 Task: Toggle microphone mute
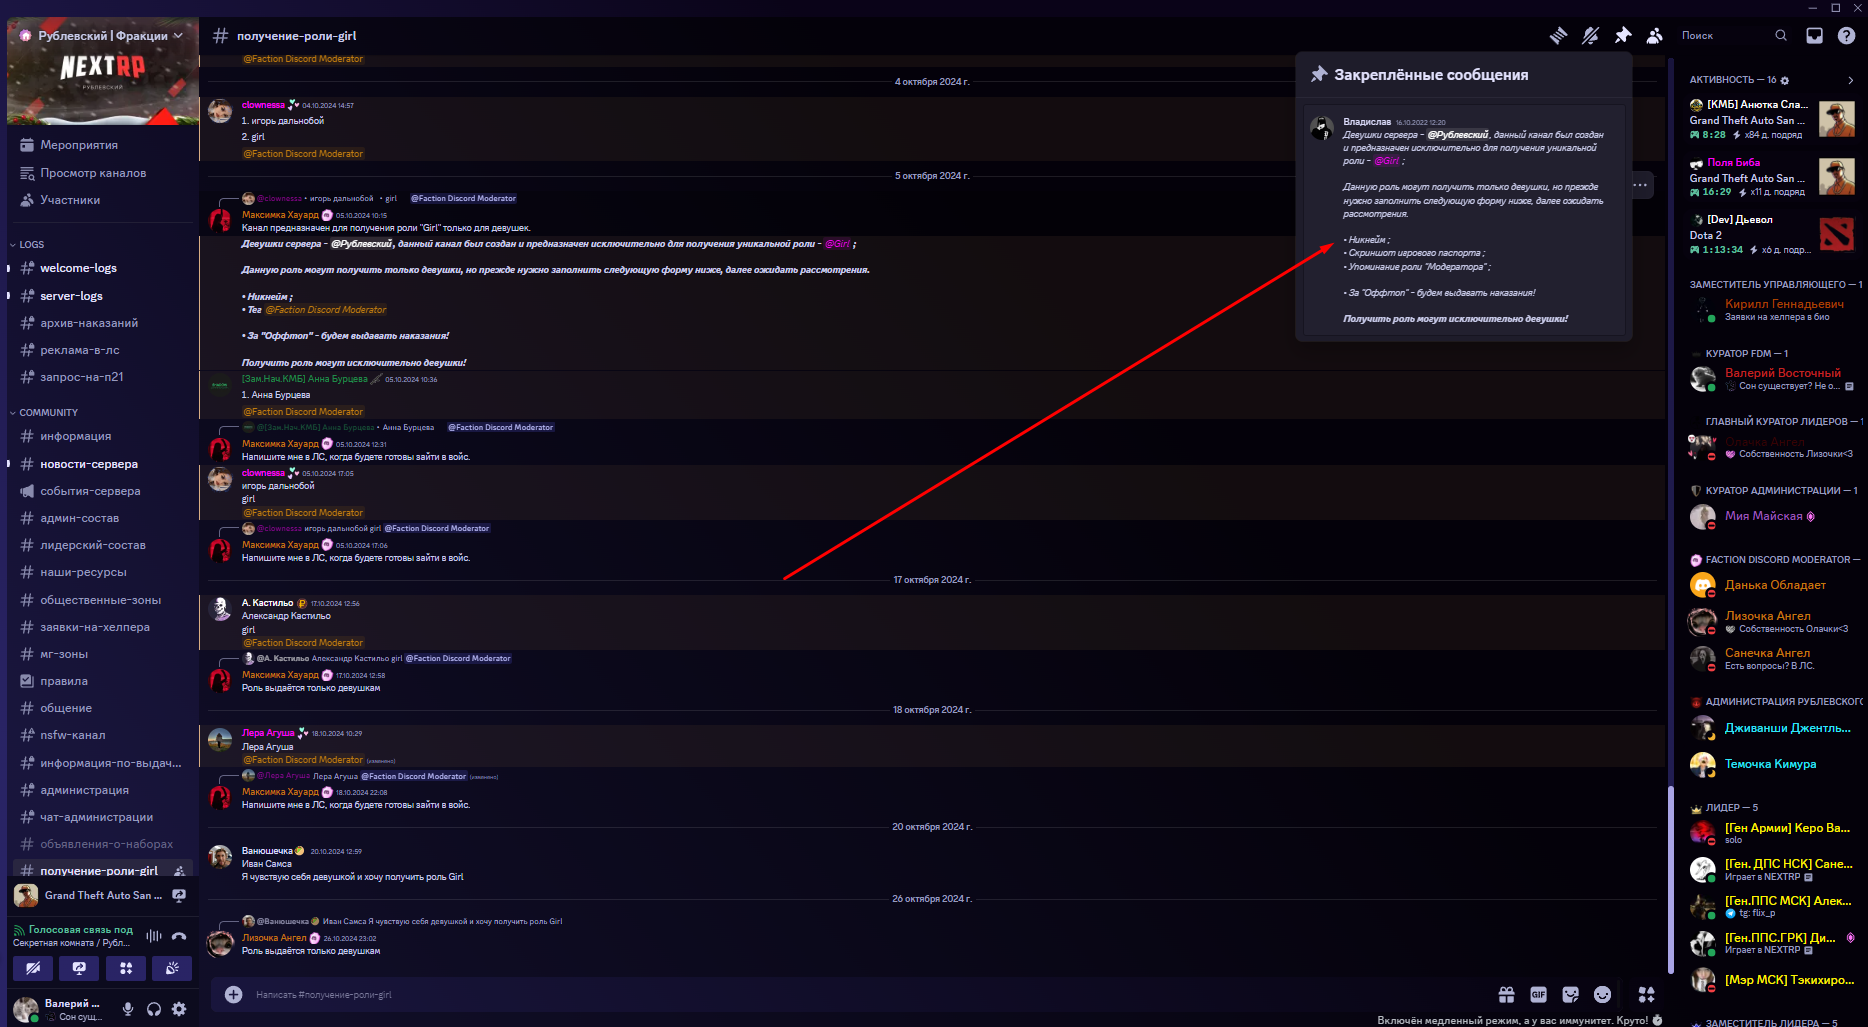tap(128, 1009)
